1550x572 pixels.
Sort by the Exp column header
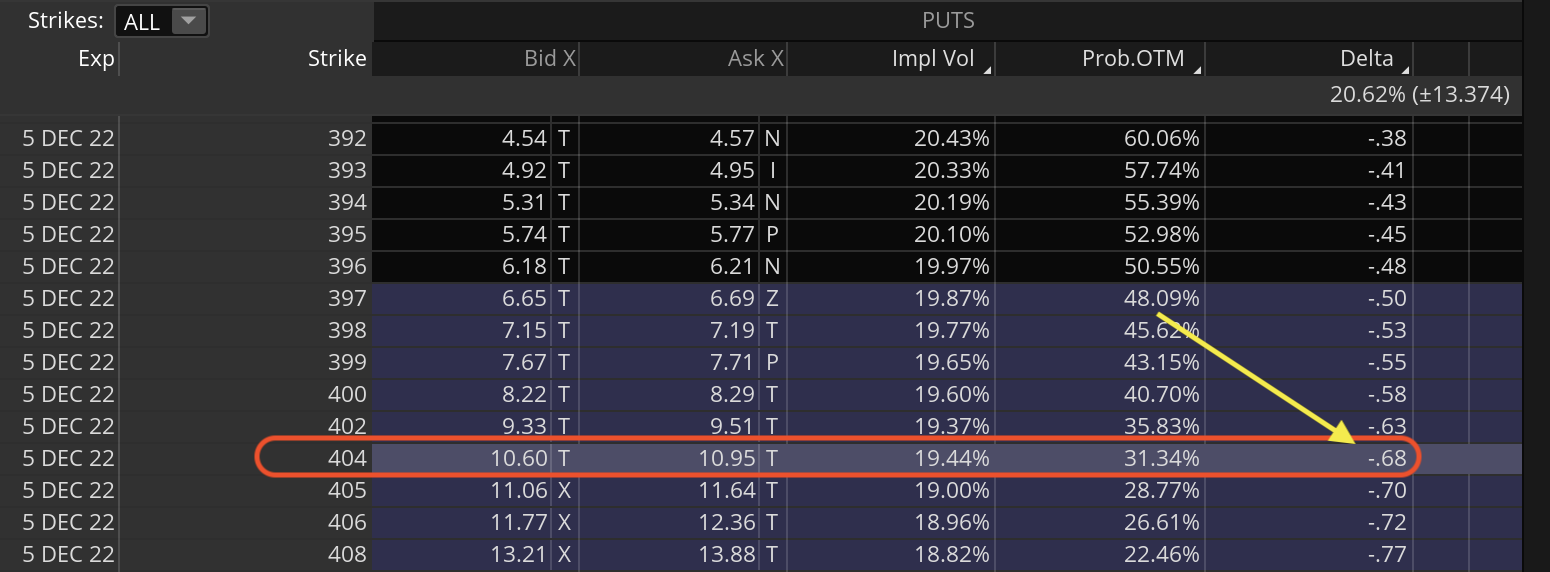coord(97,59)
